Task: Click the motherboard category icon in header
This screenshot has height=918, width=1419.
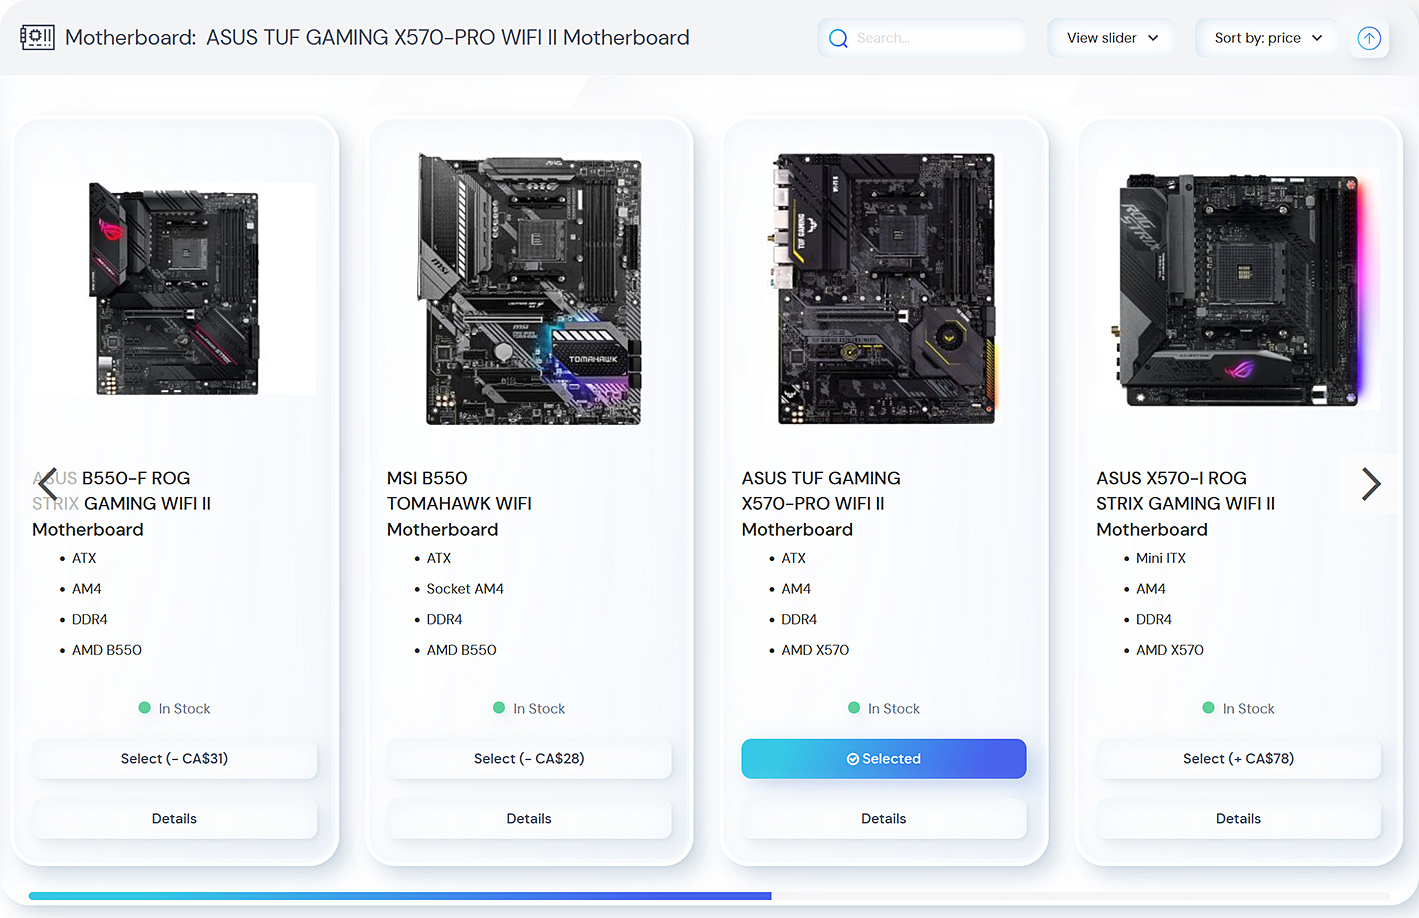Action: tap(37, 38)
